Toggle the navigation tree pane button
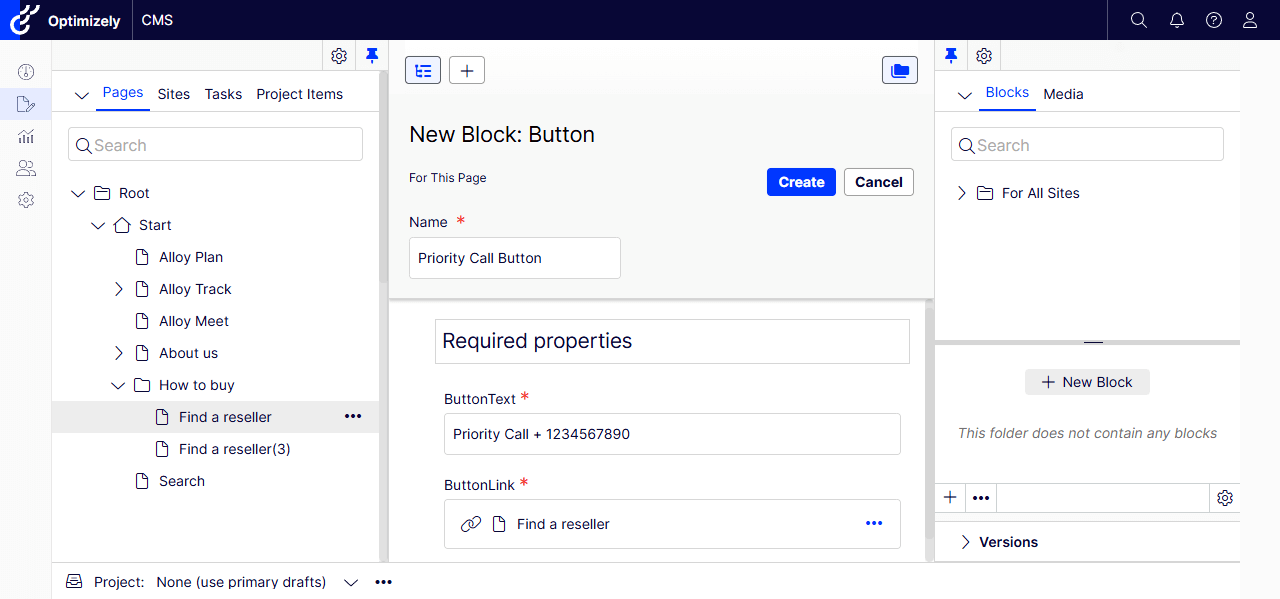This screenshot has width=1280, height=599. (x=423, y=70)
